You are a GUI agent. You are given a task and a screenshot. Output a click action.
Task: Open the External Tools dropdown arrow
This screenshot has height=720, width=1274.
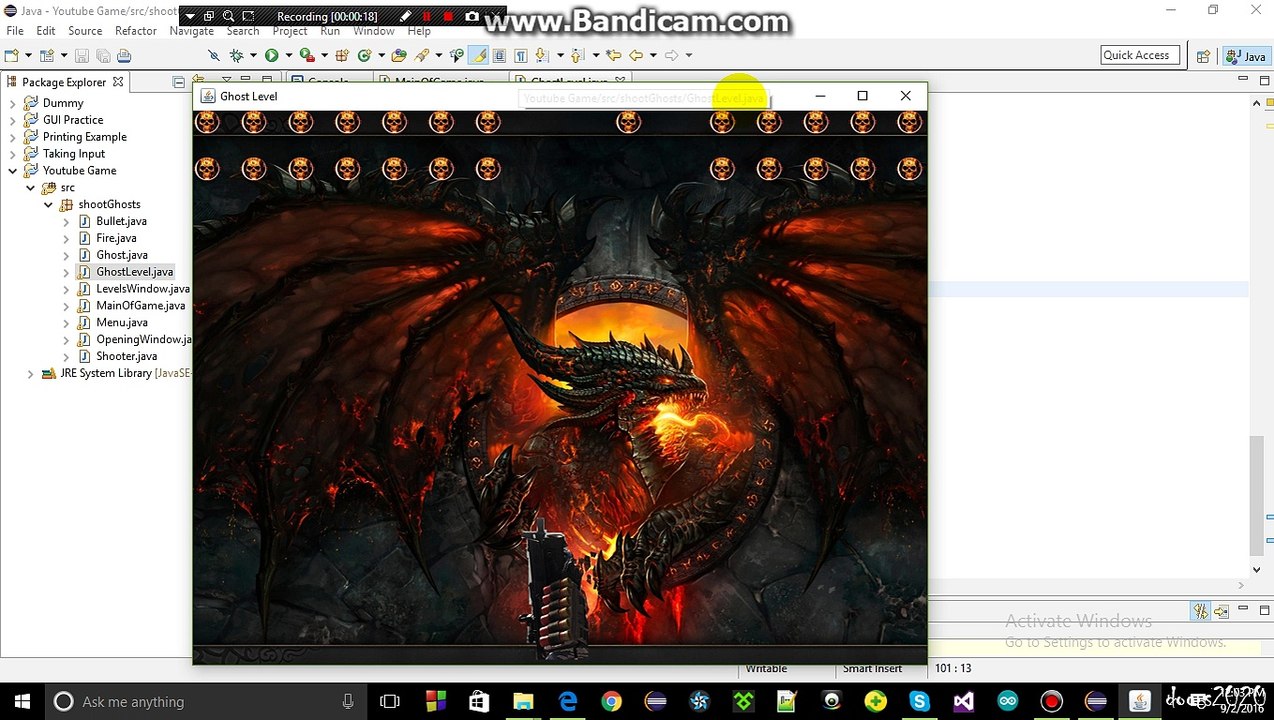click(324, 55)
